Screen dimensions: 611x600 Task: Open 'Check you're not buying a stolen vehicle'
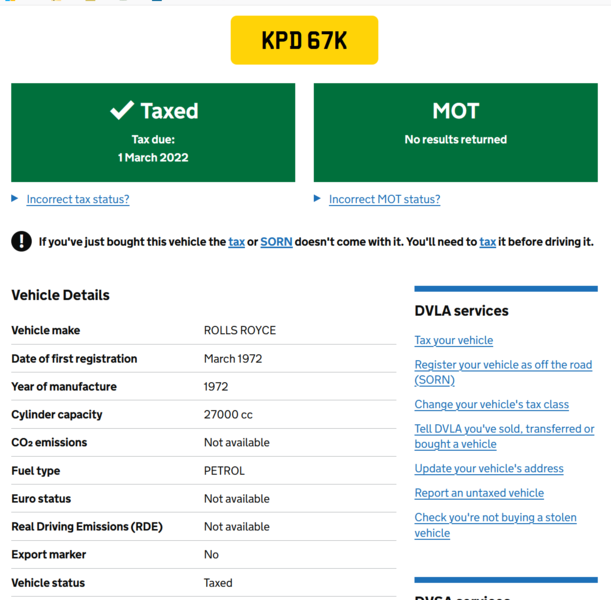[495, 518]
